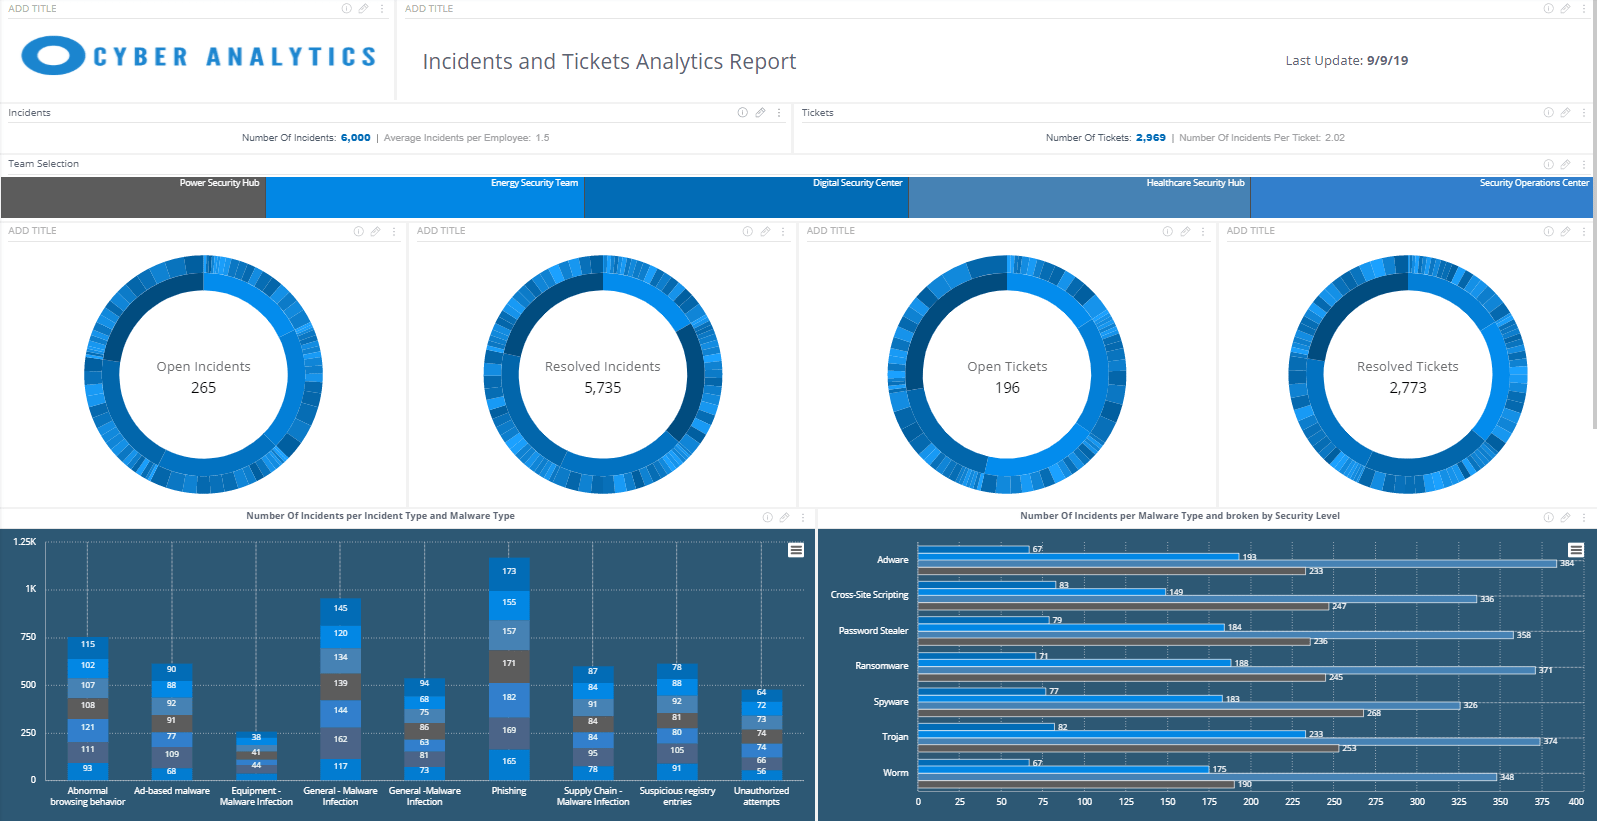
Task: Show info for the Resolved Incidents chart
Action: click(747, 231)
